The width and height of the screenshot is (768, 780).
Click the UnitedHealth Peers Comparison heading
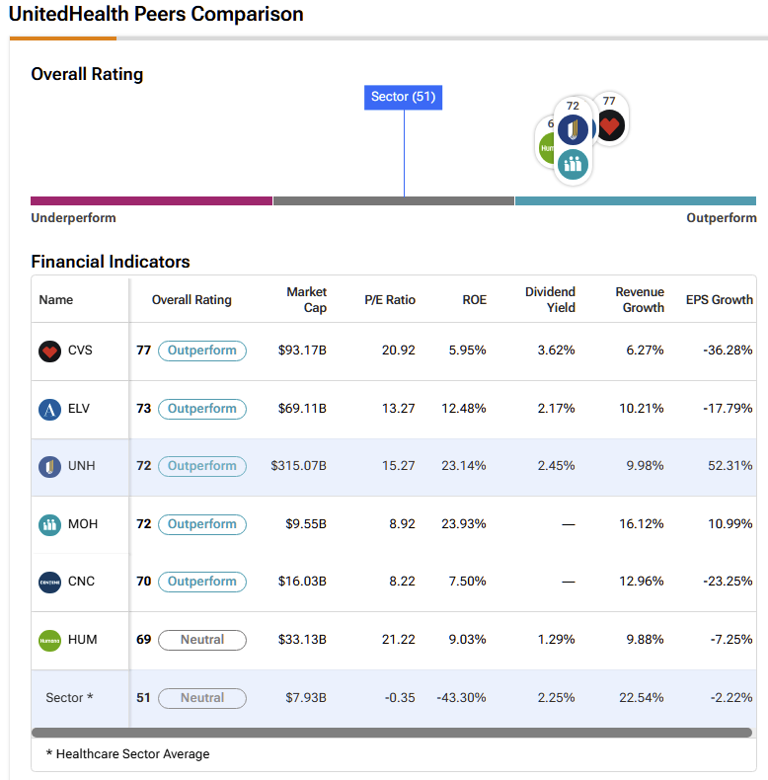pos(156,14)
